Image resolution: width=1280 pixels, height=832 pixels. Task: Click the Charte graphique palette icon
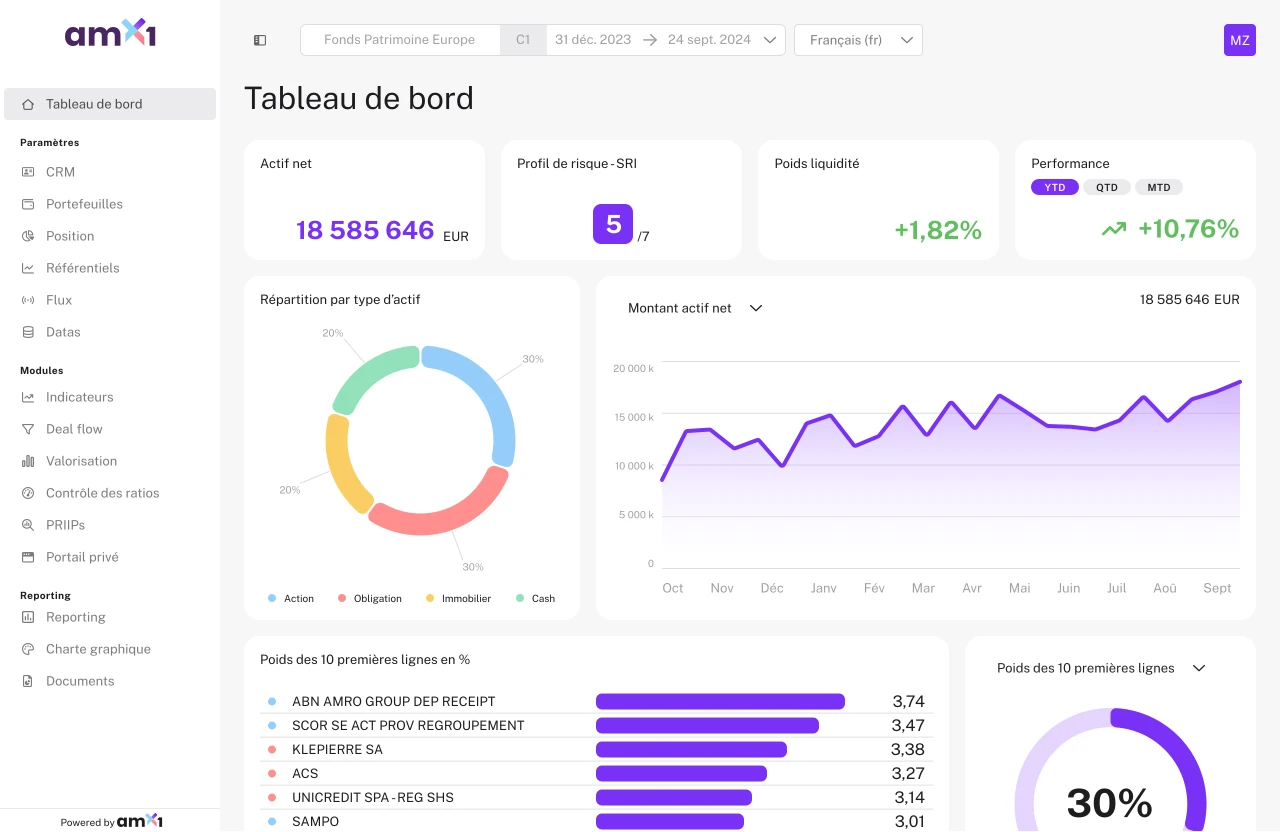pyautogui.click(x=28, y=649)
